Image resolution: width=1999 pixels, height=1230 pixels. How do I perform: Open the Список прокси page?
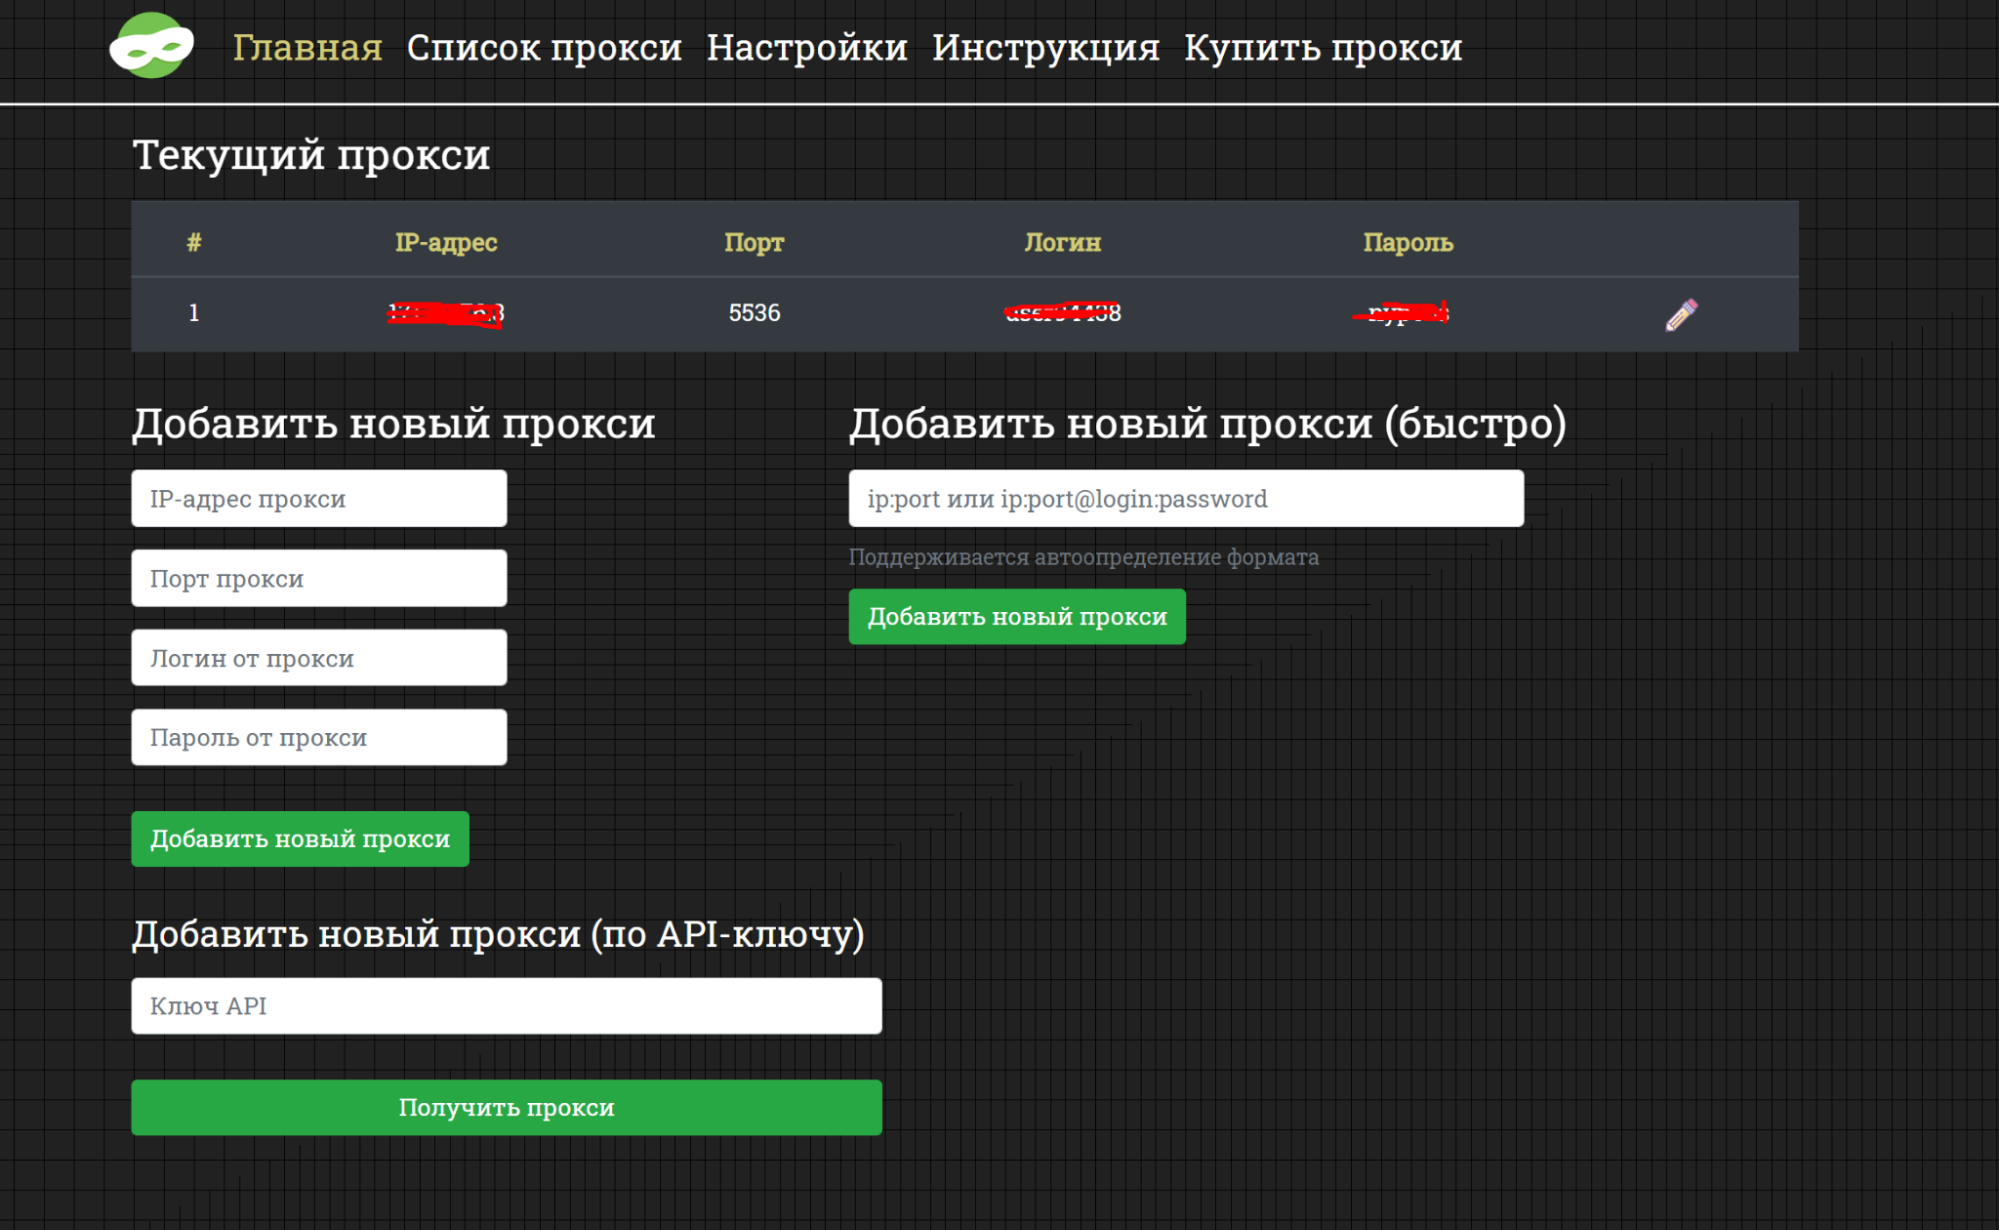(x=544, y=48)
